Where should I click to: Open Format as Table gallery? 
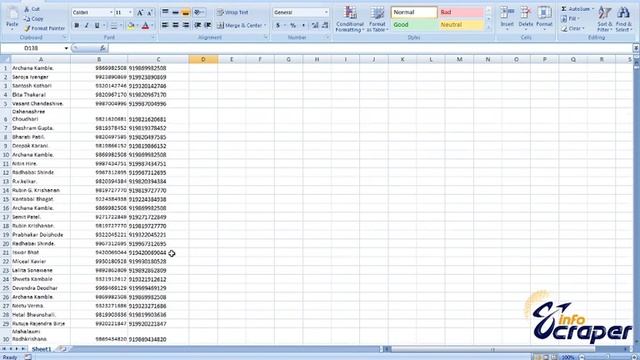coord(377,19)
